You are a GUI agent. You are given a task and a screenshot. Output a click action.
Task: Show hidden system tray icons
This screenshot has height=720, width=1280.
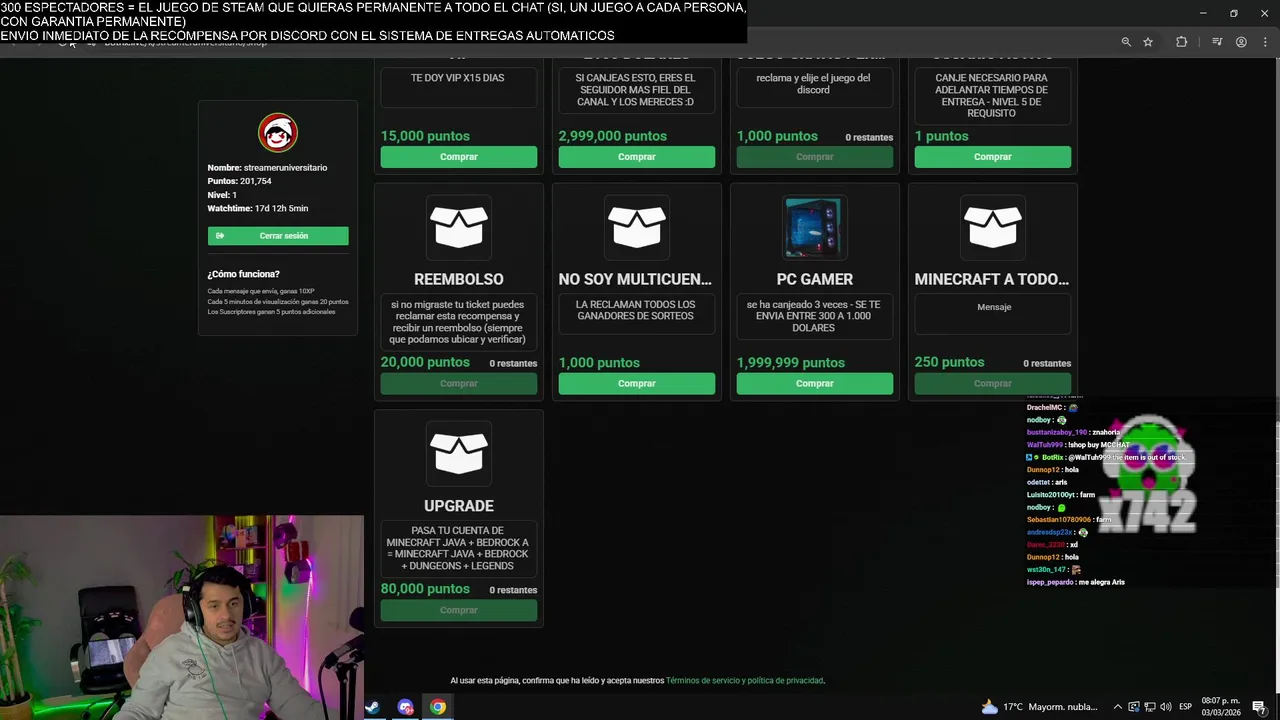click(1118, 707)
